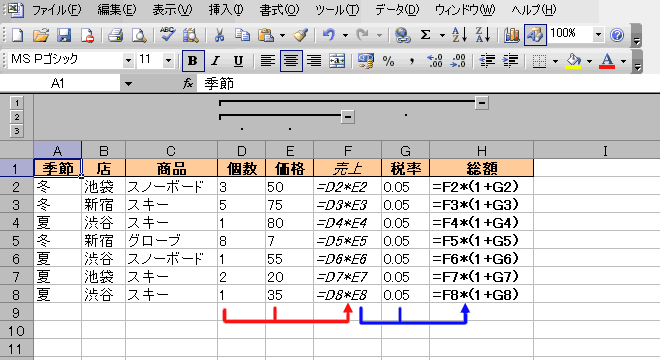This screenshot has width=660, height=360.
Task: Open the 書式(O) menu
Action: point(279,10)
